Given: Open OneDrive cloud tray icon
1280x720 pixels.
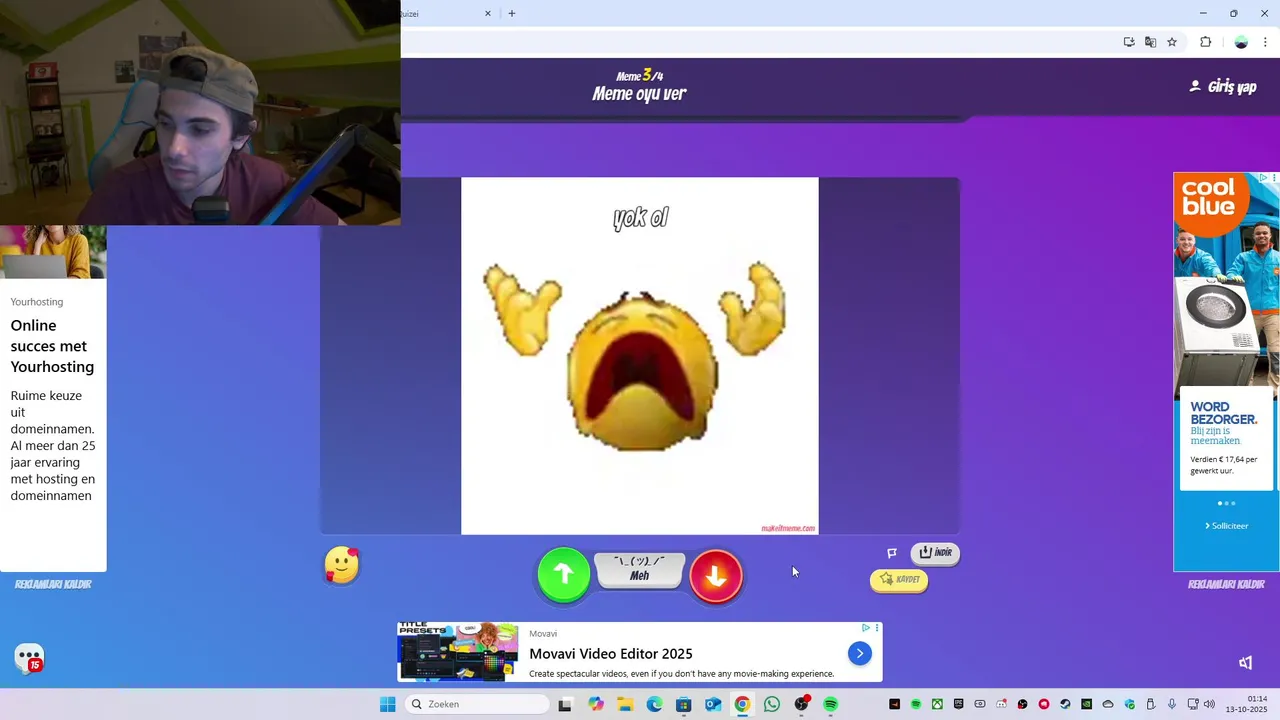Looking at the screenshot, I should click(1108, 704).
